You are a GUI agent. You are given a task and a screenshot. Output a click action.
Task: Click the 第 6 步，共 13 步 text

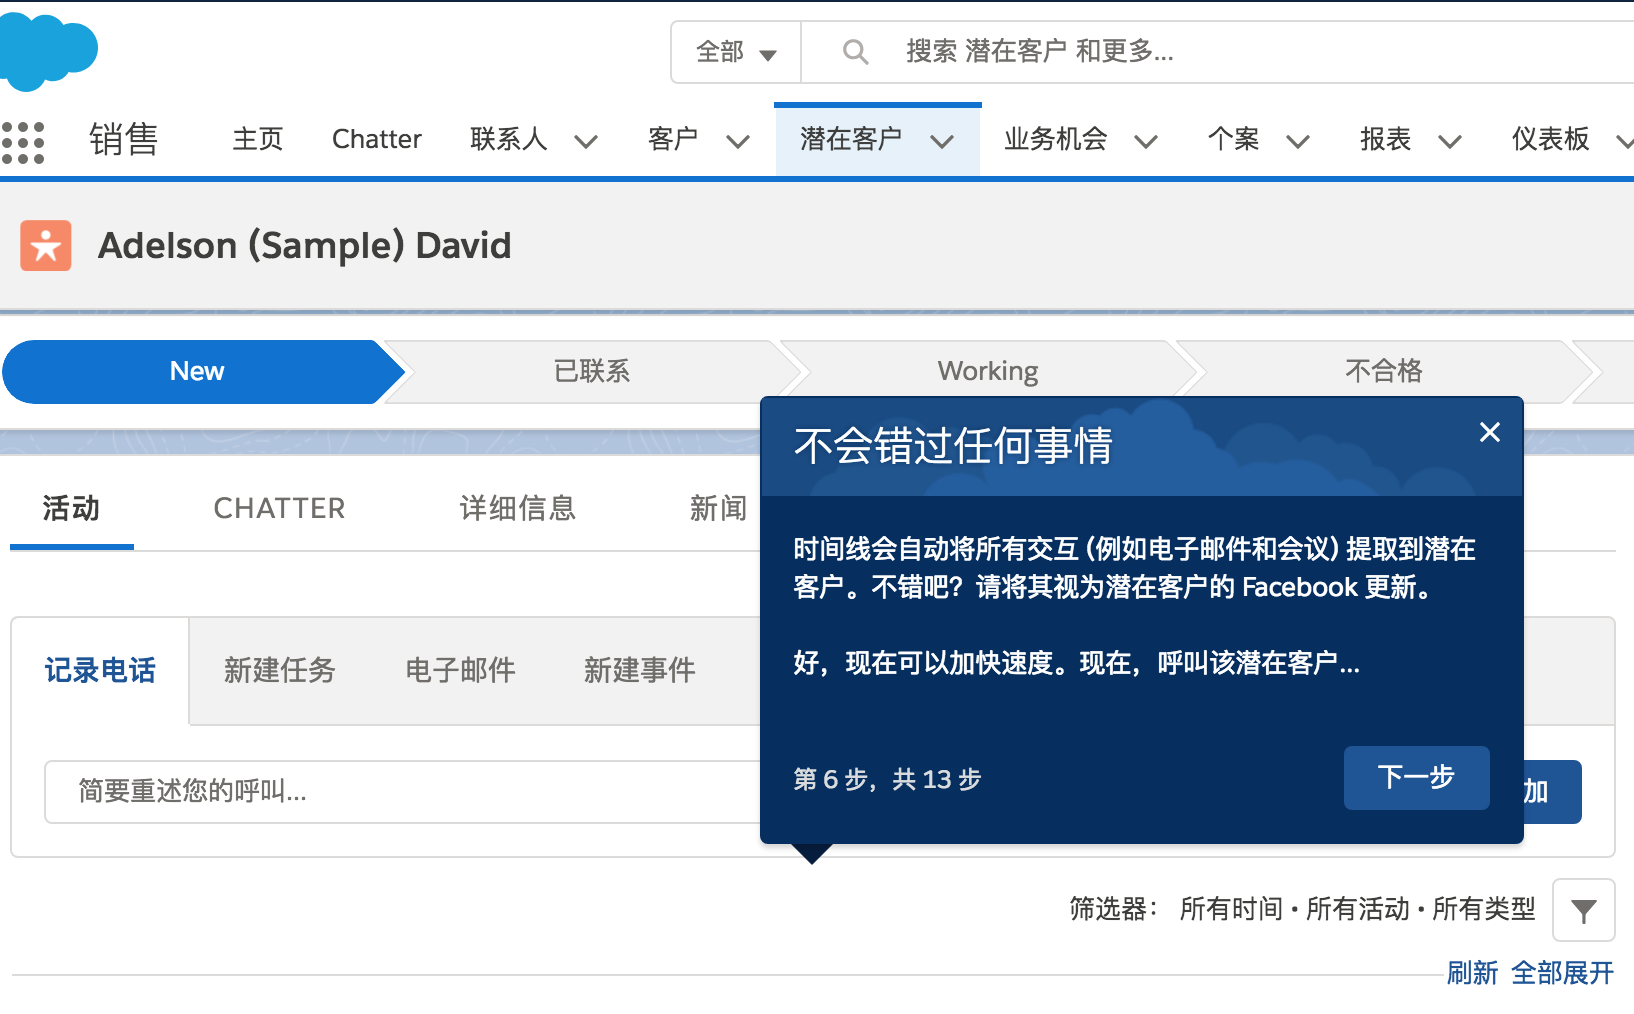pyautogui.click(x=888, y=779)
